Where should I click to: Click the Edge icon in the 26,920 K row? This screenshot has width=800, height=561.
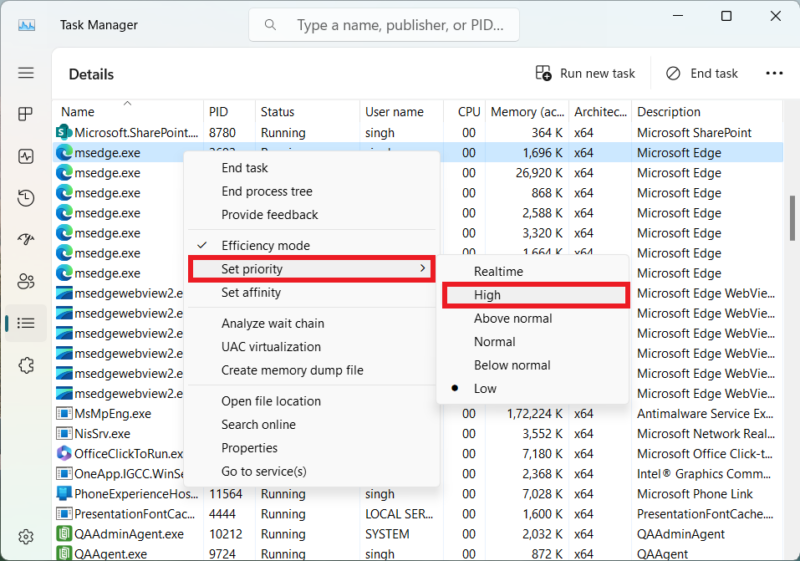64,173
